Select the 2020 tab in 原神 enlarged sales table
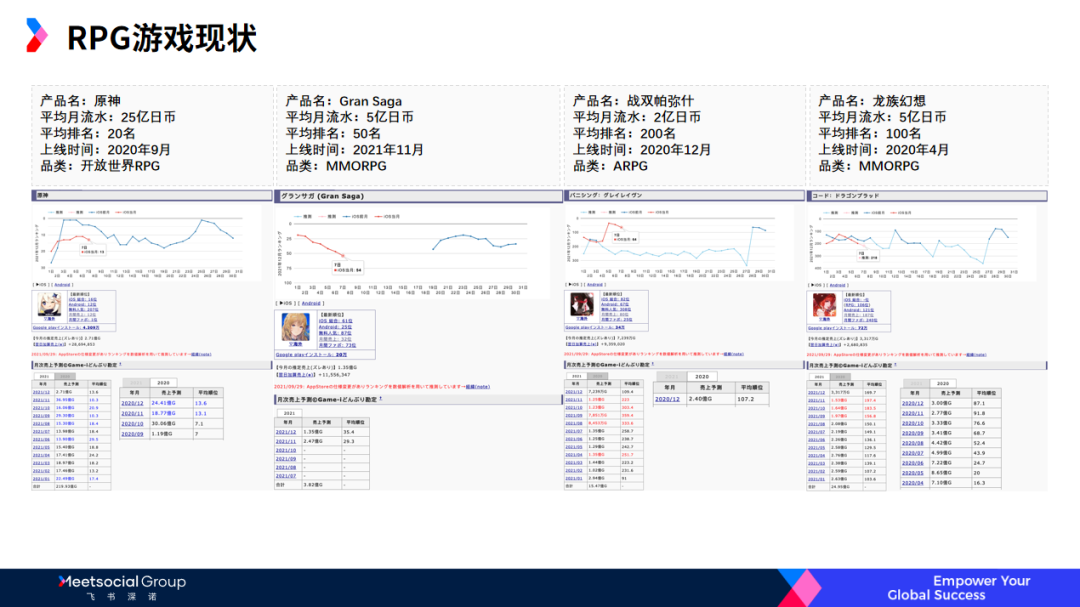This screenshot has height=607, width=1080. point(163,382)
